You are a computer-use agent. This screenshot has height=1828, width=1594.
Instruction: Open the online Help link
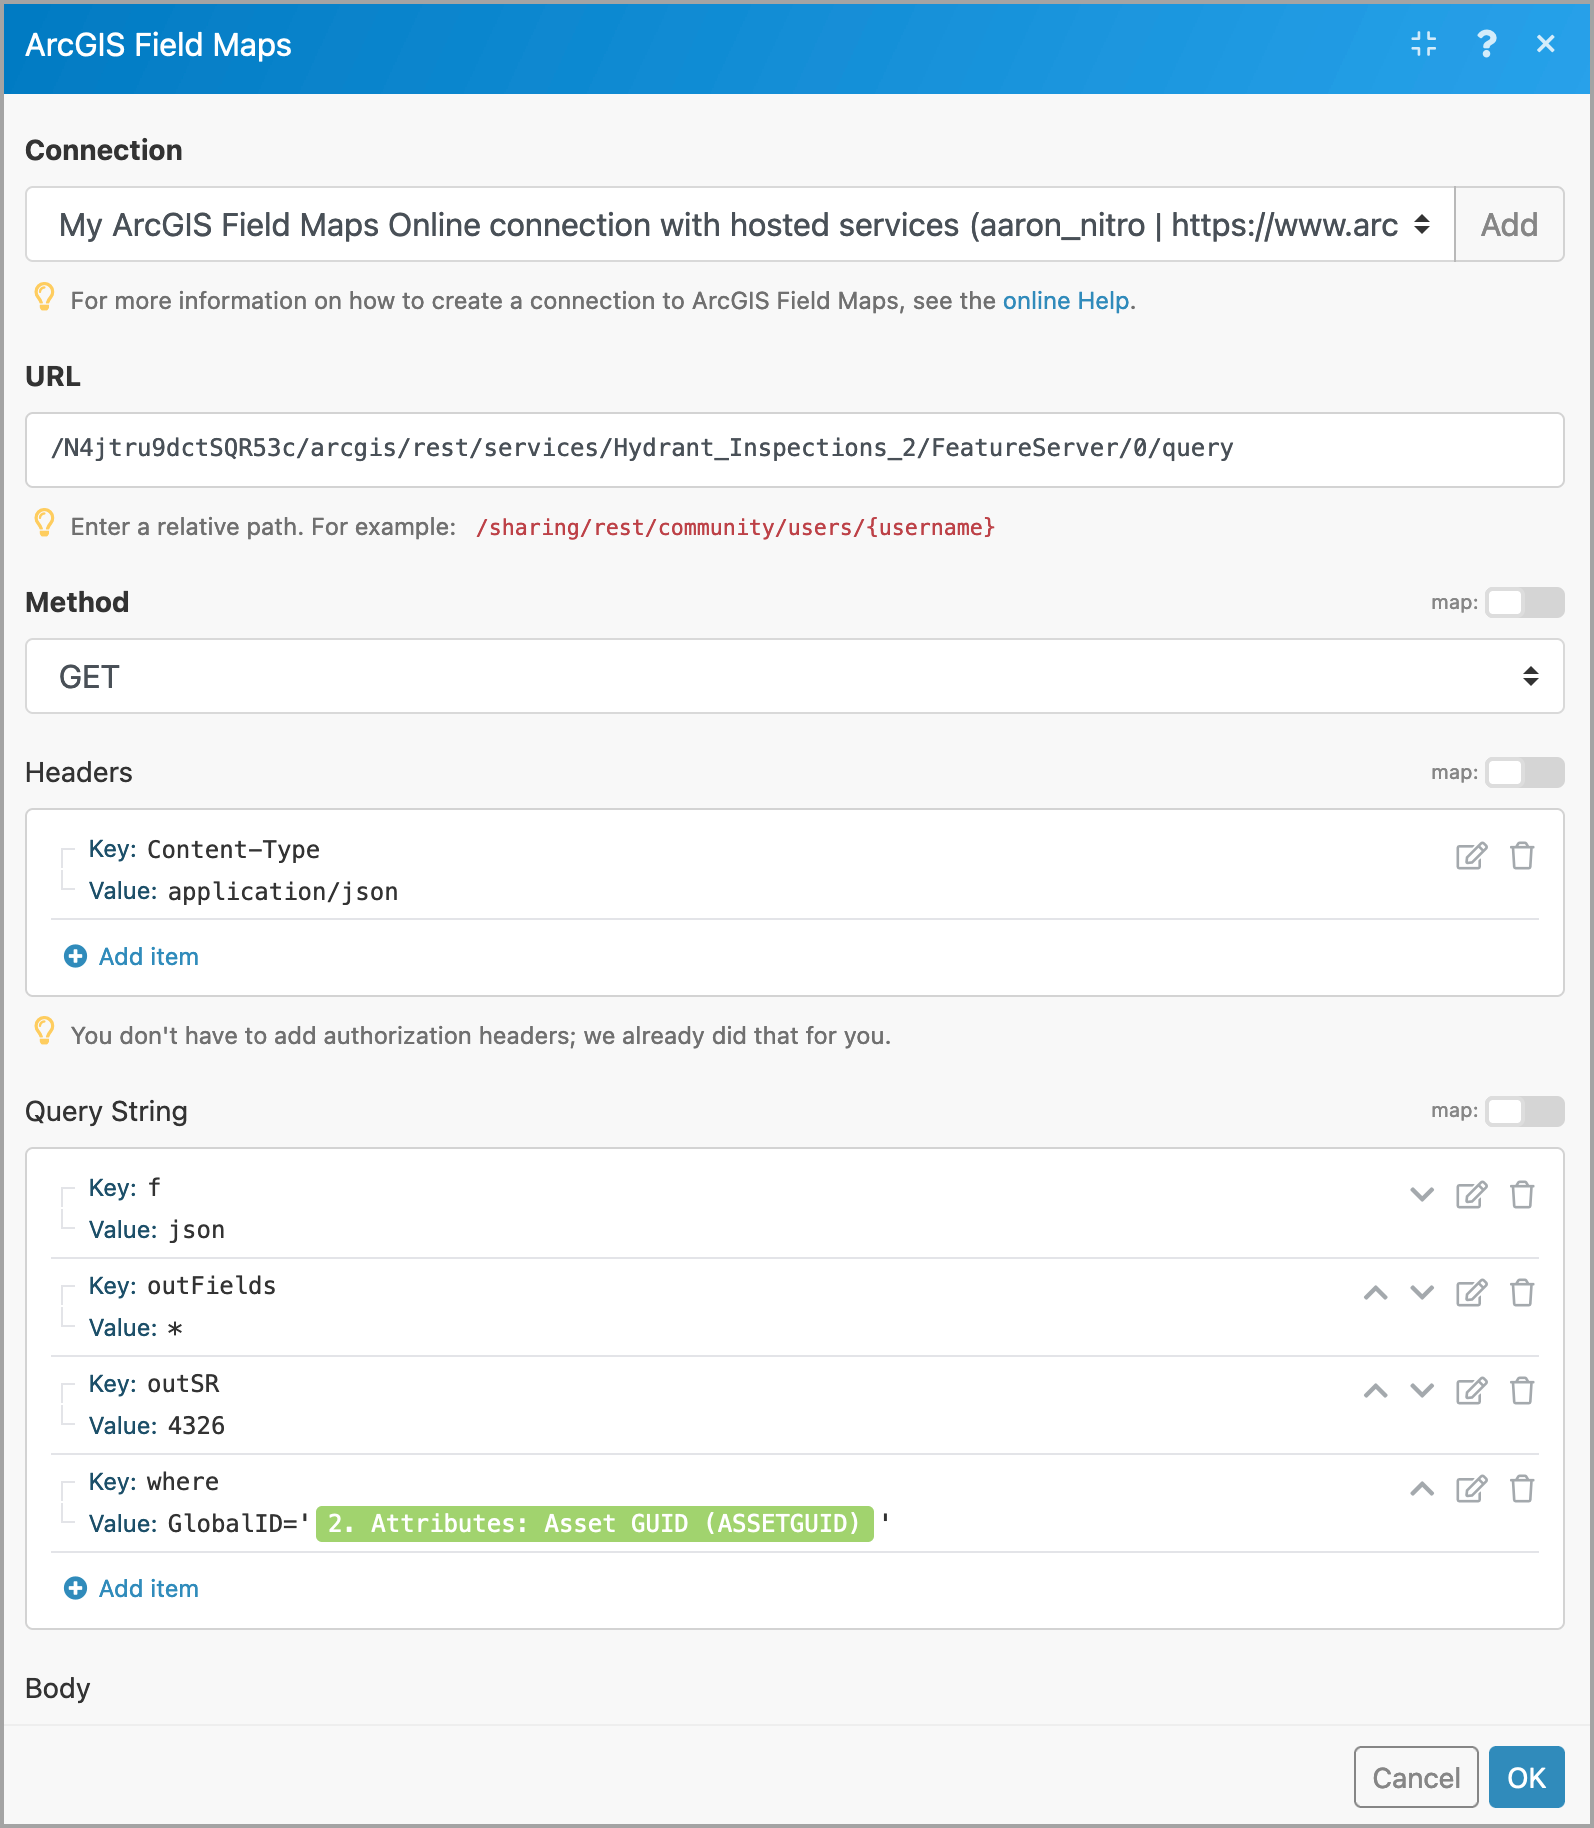1066,301
